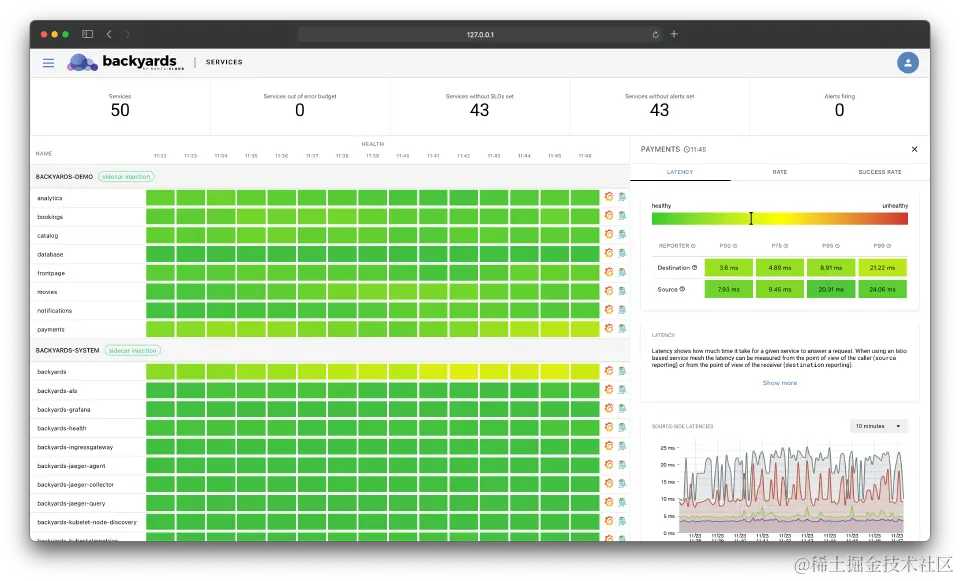The image size is (960, 581).
Task: Open Jaeger traces for payments service
Action: pyautogui.click(x=622, y=329)
